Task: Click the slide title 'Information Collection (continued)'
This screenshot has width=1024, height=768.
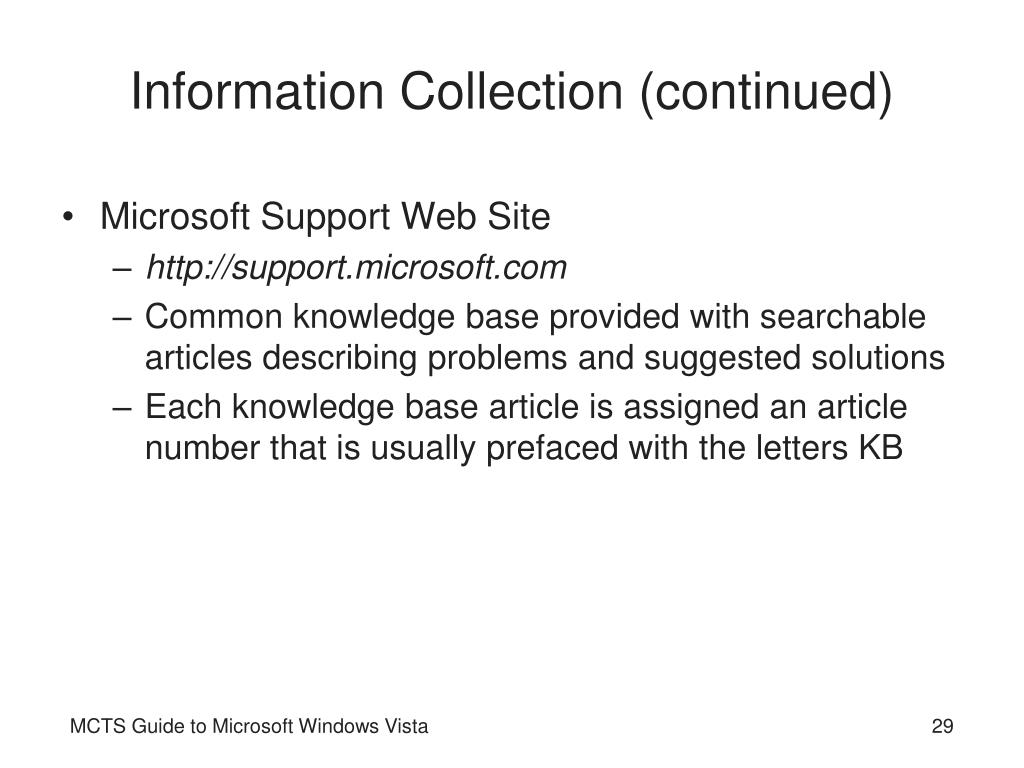Action: (x=511, y=91)
